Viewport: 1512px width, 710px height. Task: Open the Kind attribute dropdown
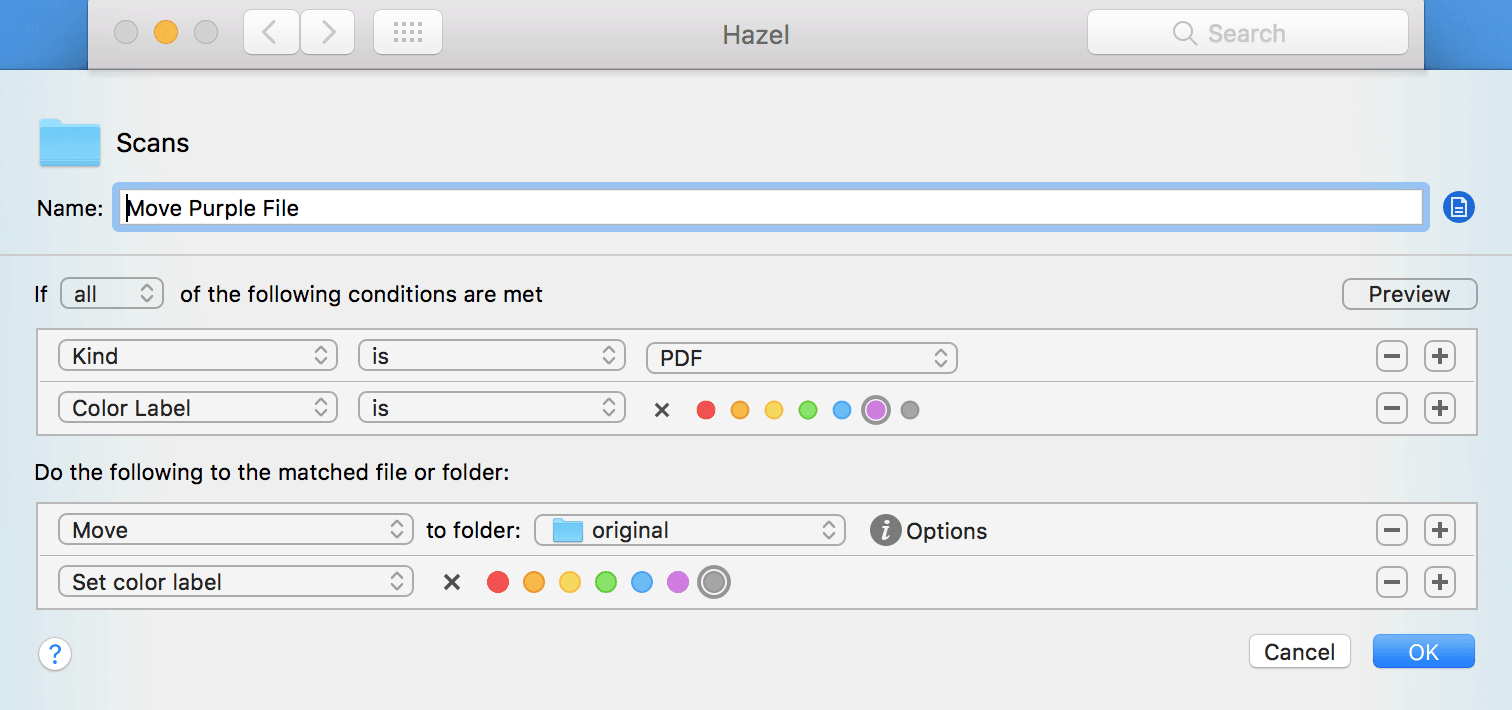pyautogui.click(x=197, y=356)
